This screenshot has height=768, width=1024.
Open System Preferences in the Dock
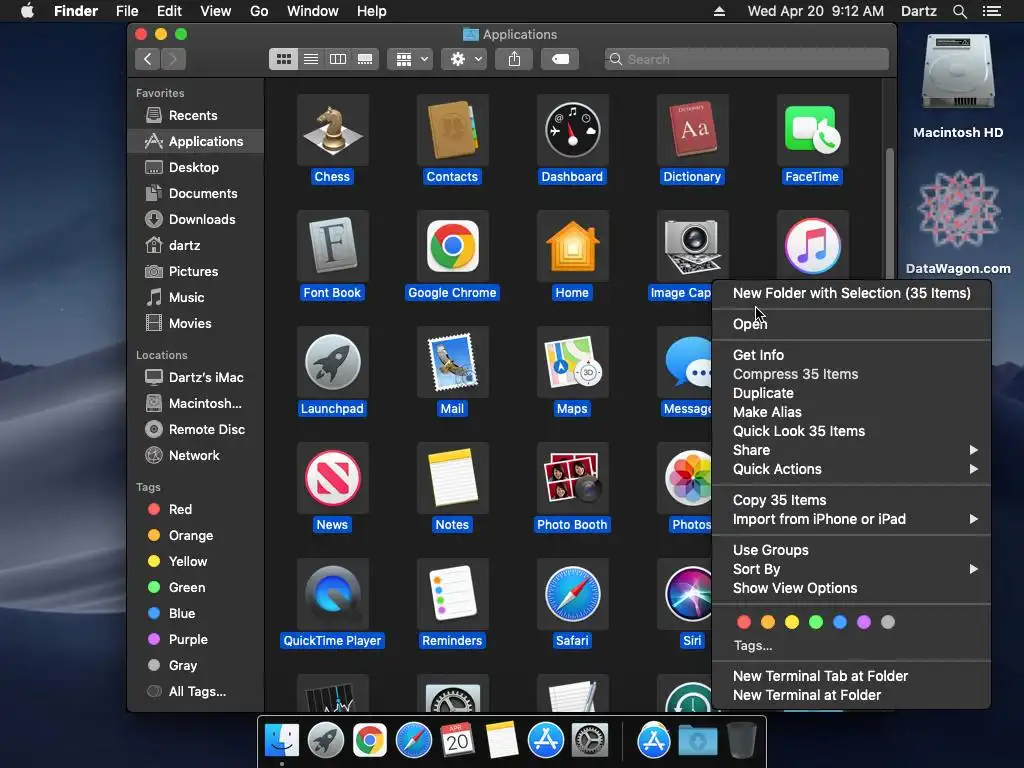click(x=590, y=741)
